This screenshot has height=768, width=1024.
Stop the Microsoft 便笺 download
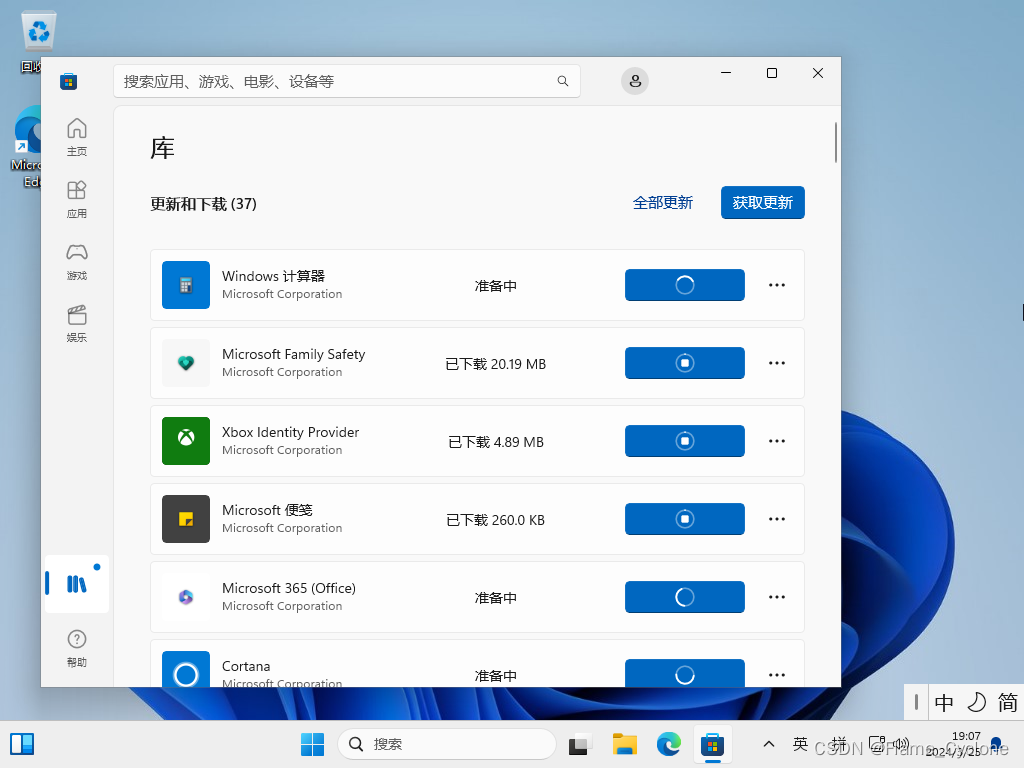point(684,519)
